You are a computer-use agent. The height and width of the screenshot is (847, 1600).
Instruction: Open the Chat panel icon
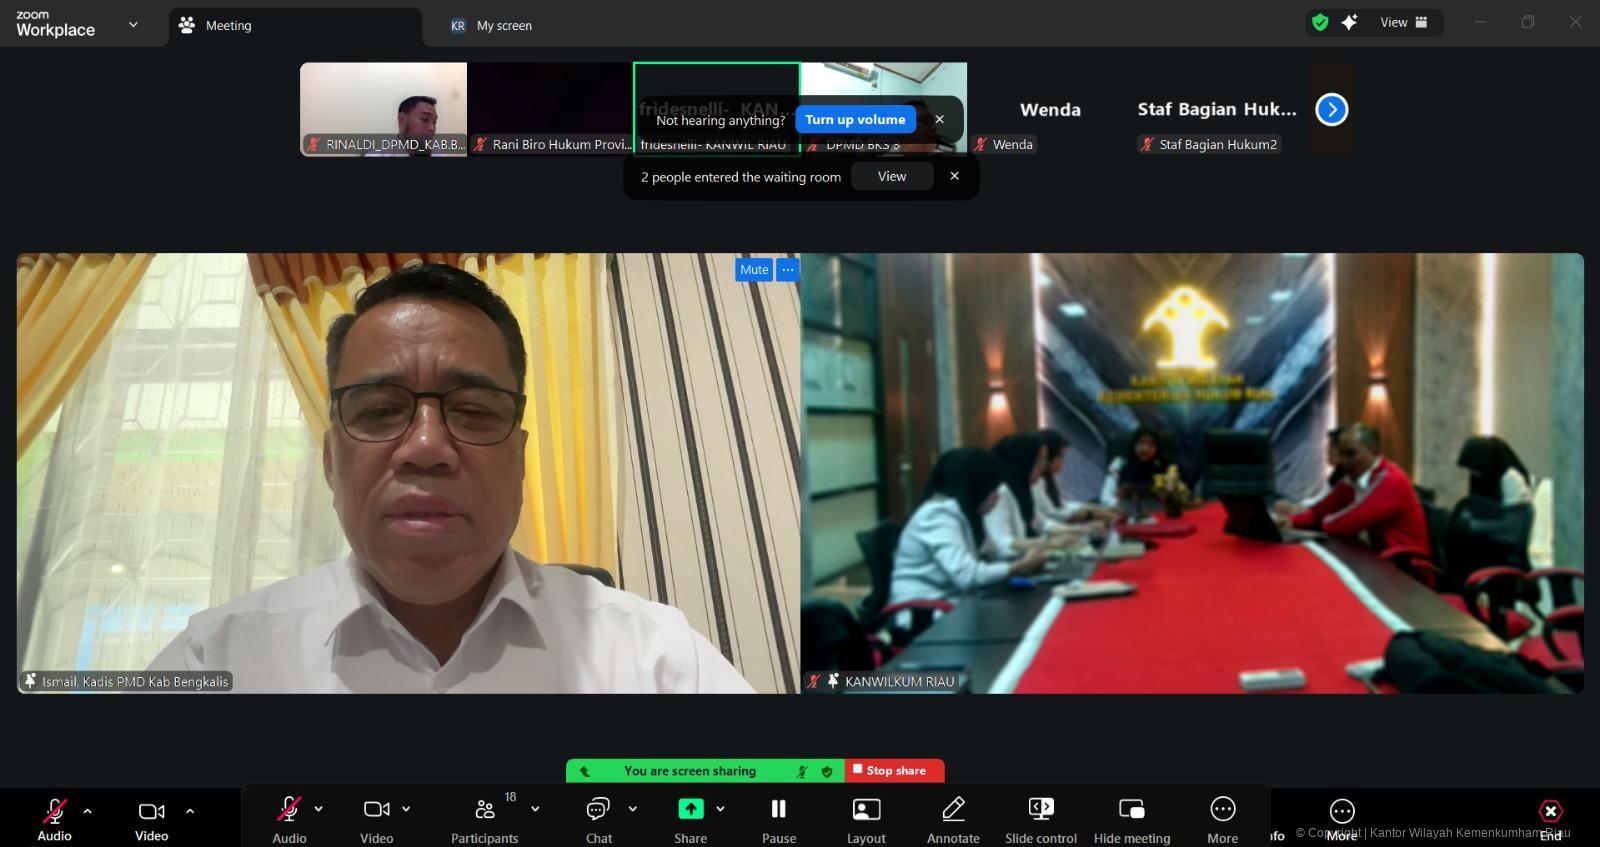(x=598, y=809)
